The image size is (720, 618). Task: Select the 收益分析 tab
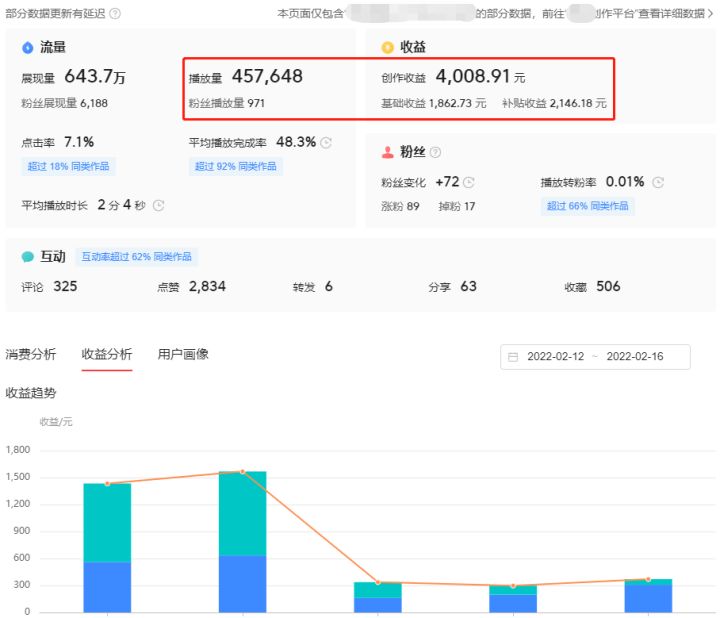[107, 355]
